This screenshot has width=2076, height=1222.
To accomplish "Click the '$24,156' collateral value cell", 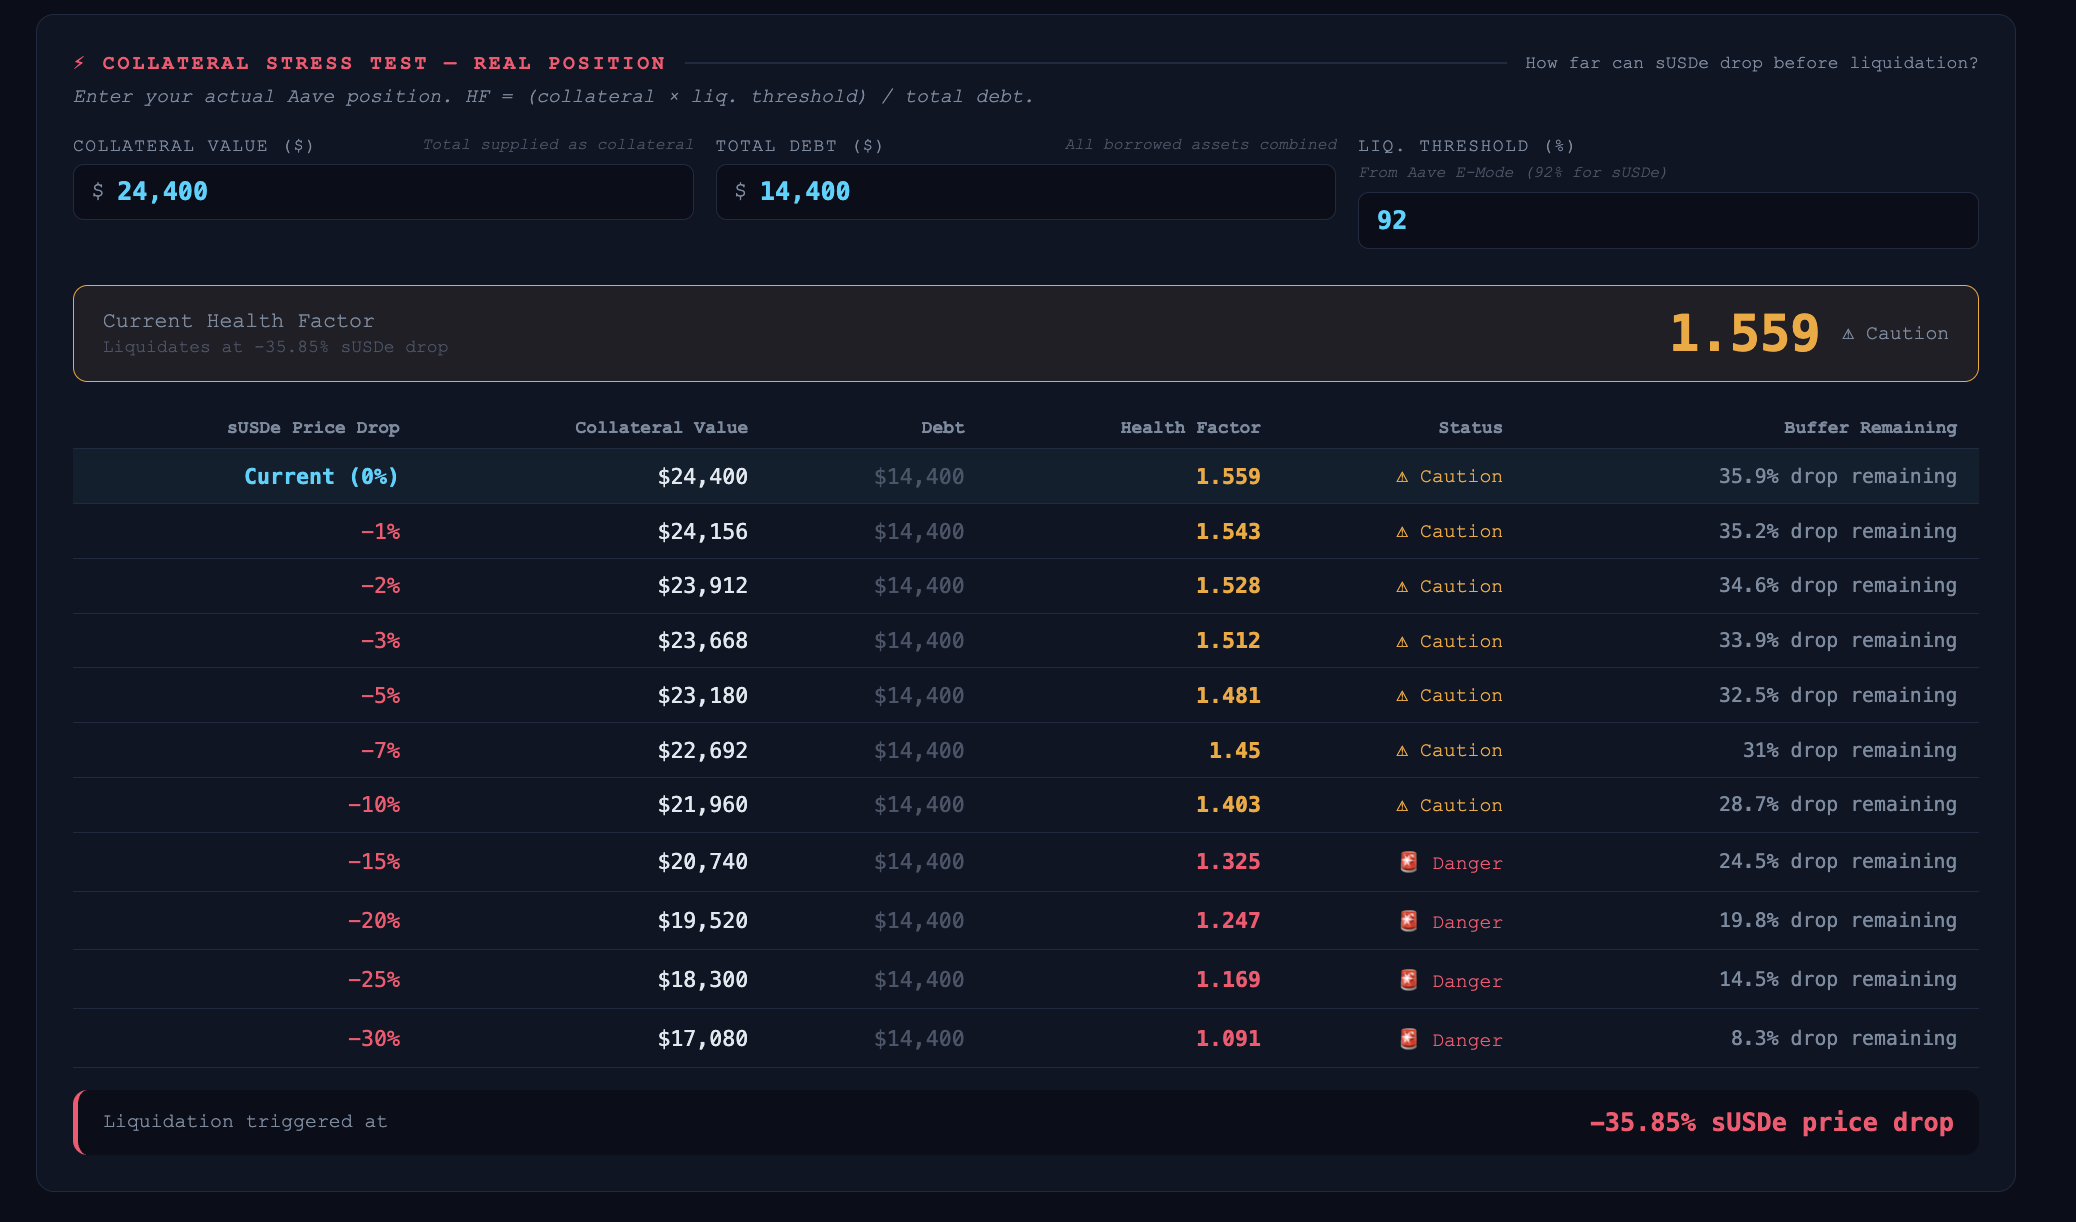I will (x=702, y=532).
